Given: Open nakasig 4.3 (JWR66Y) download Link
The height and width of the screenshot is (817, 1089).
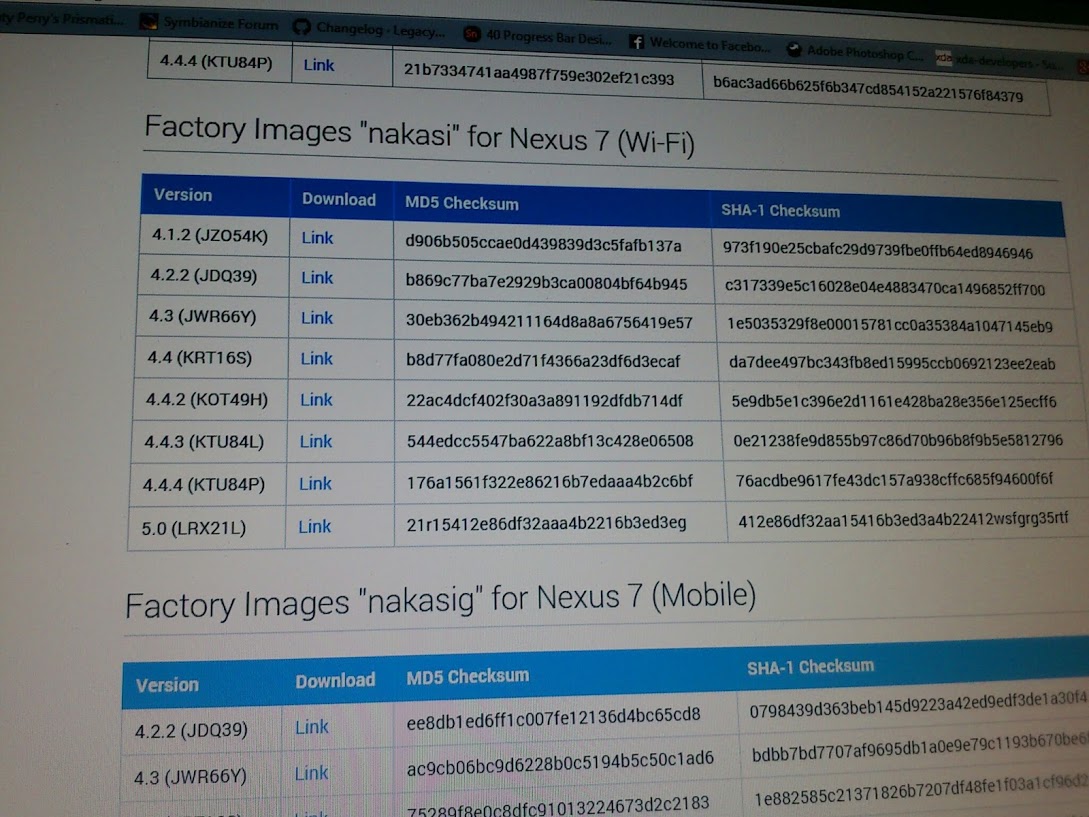Looking at the screenshot, I should point(311,773).
